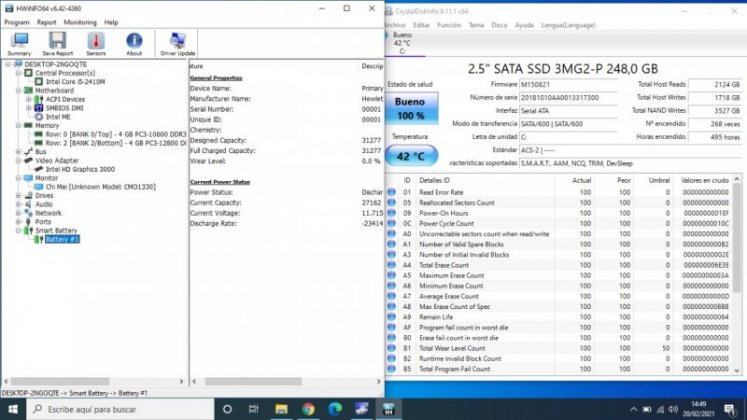
Task: Select the 01 Read Error Rate row
Action: (559, 192)
